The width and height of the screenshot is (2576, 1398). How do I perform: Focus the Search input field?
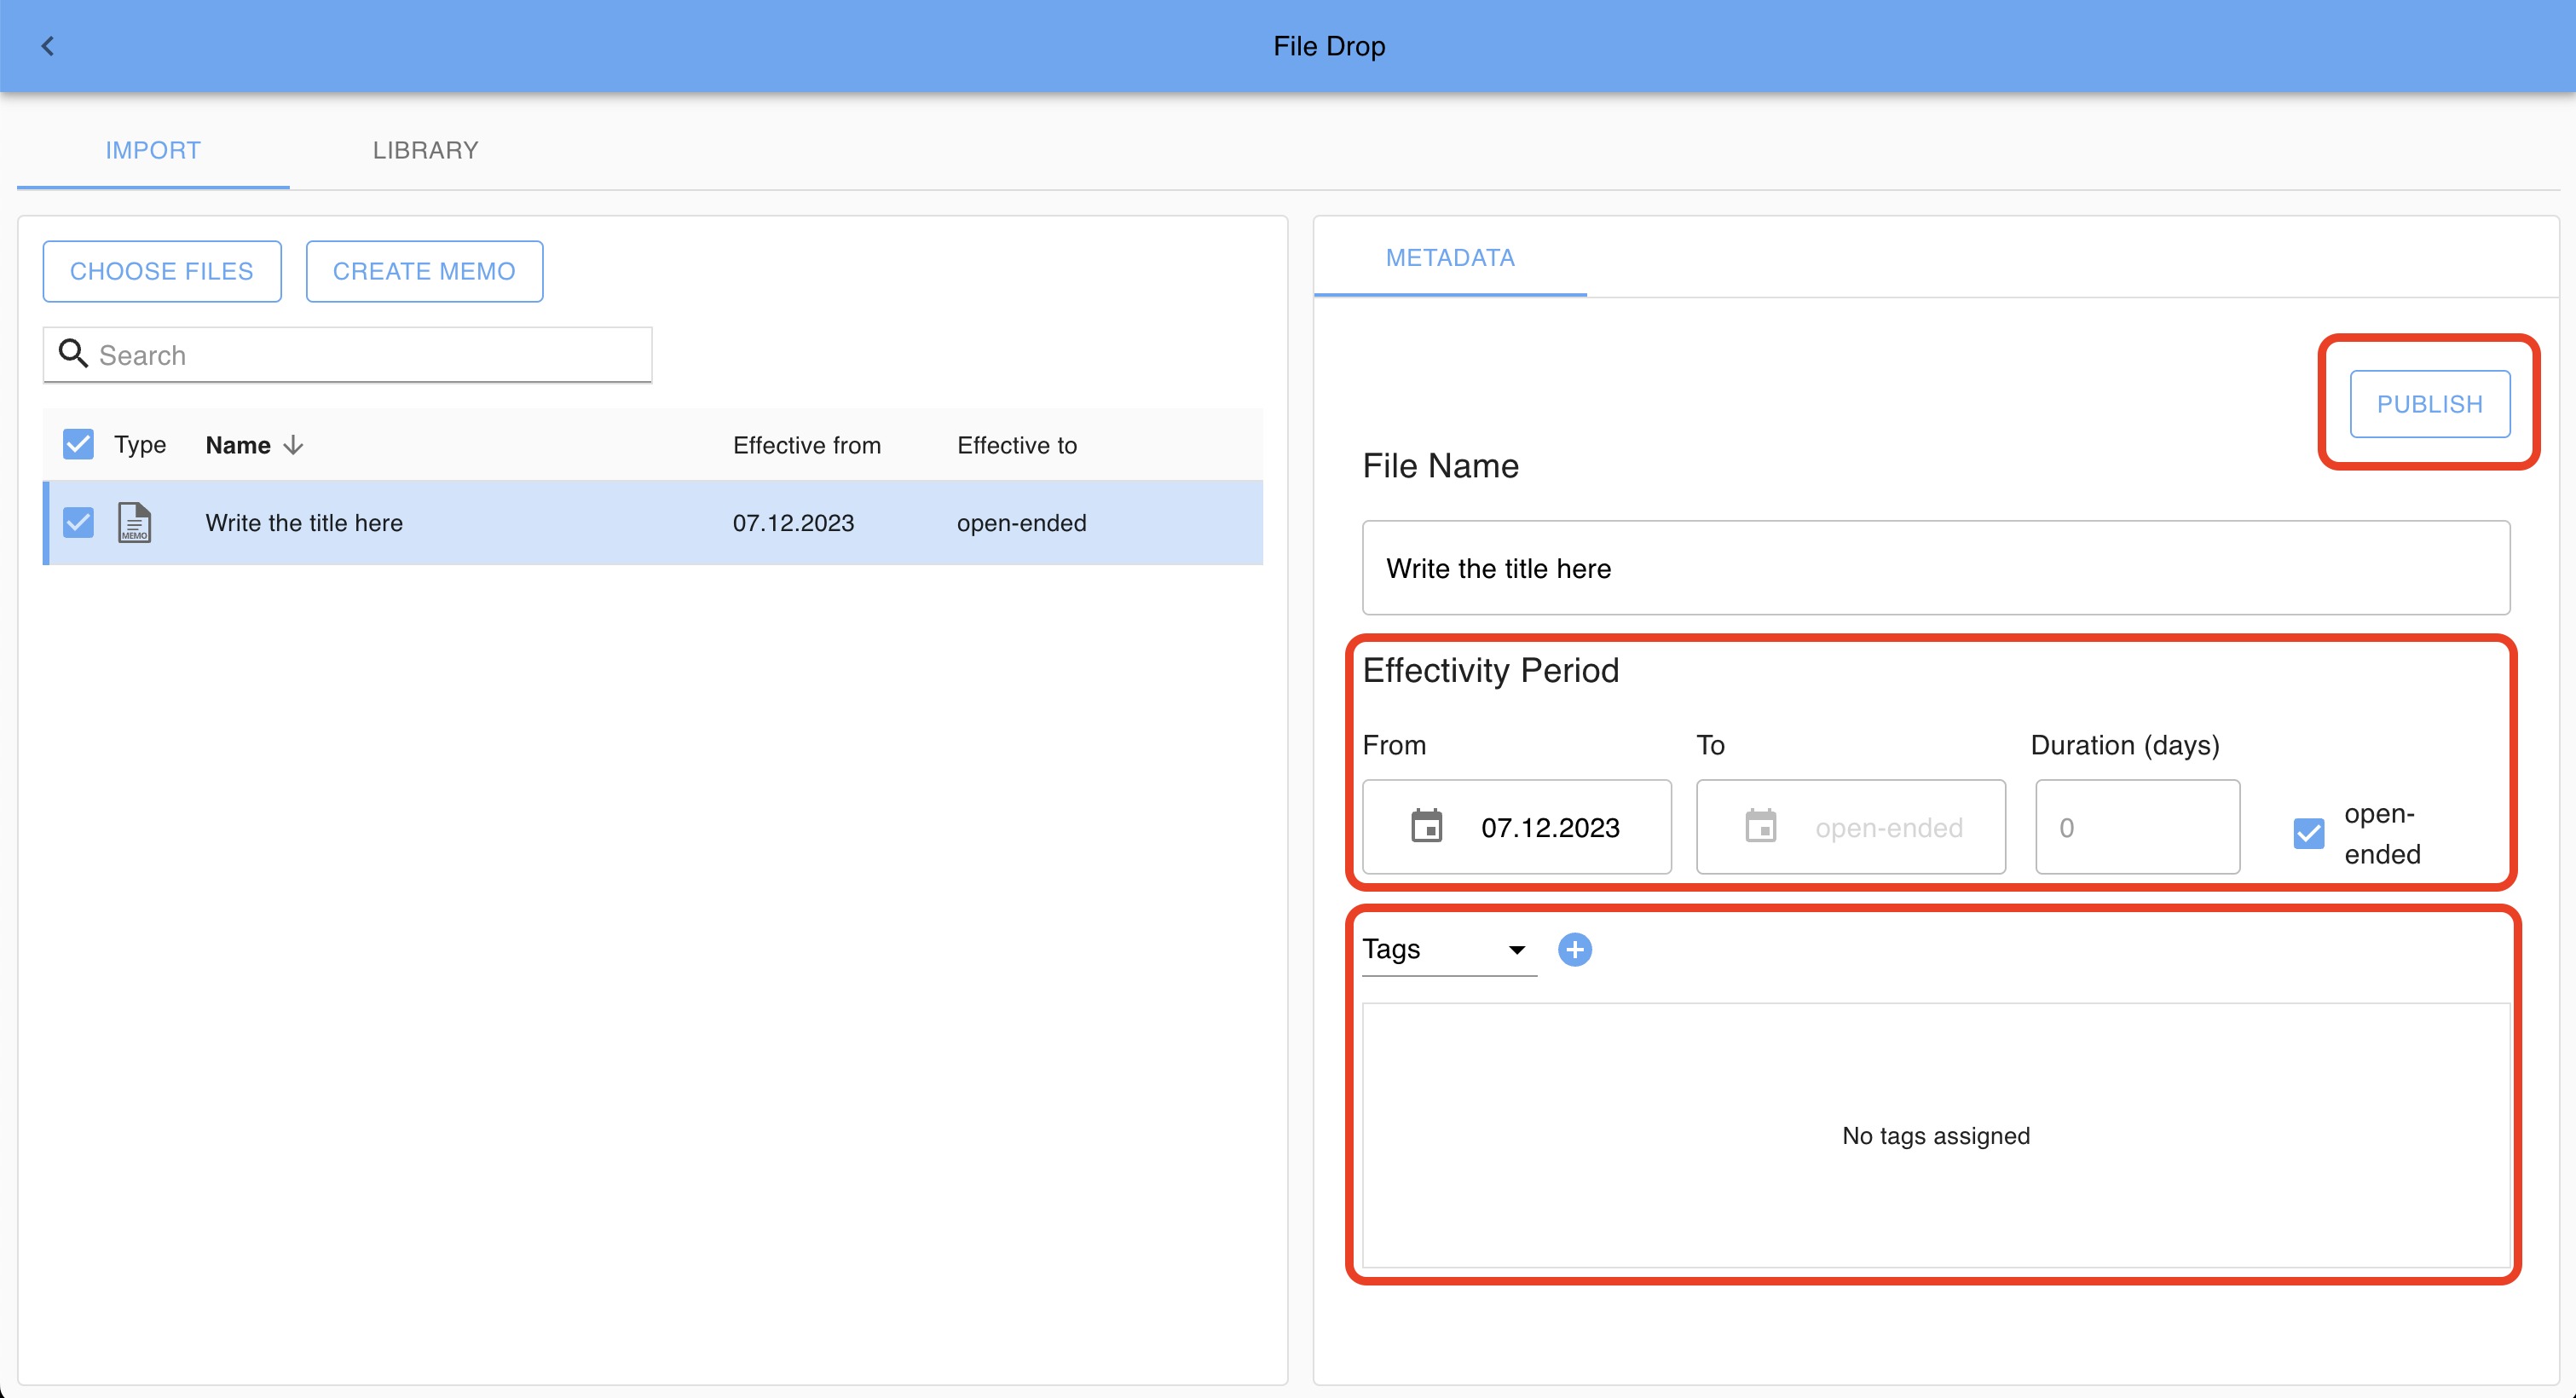tap(370, 355)
